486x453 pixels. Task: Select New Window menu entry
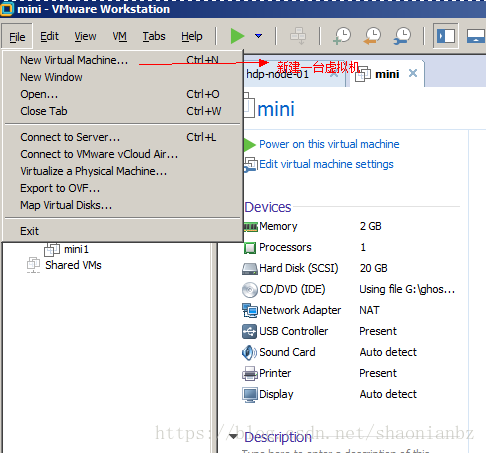[123, 77]
